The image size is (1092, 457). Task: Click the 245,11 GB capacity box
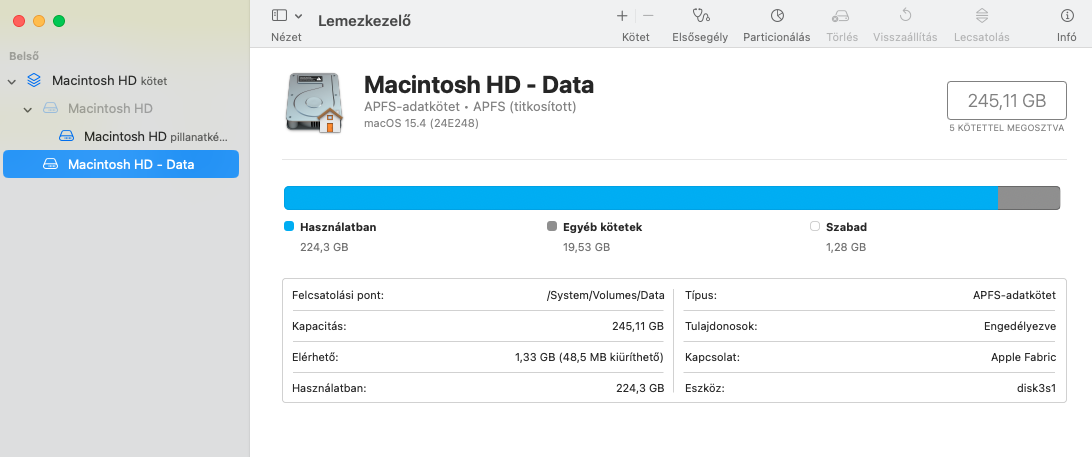point(1006,100)
